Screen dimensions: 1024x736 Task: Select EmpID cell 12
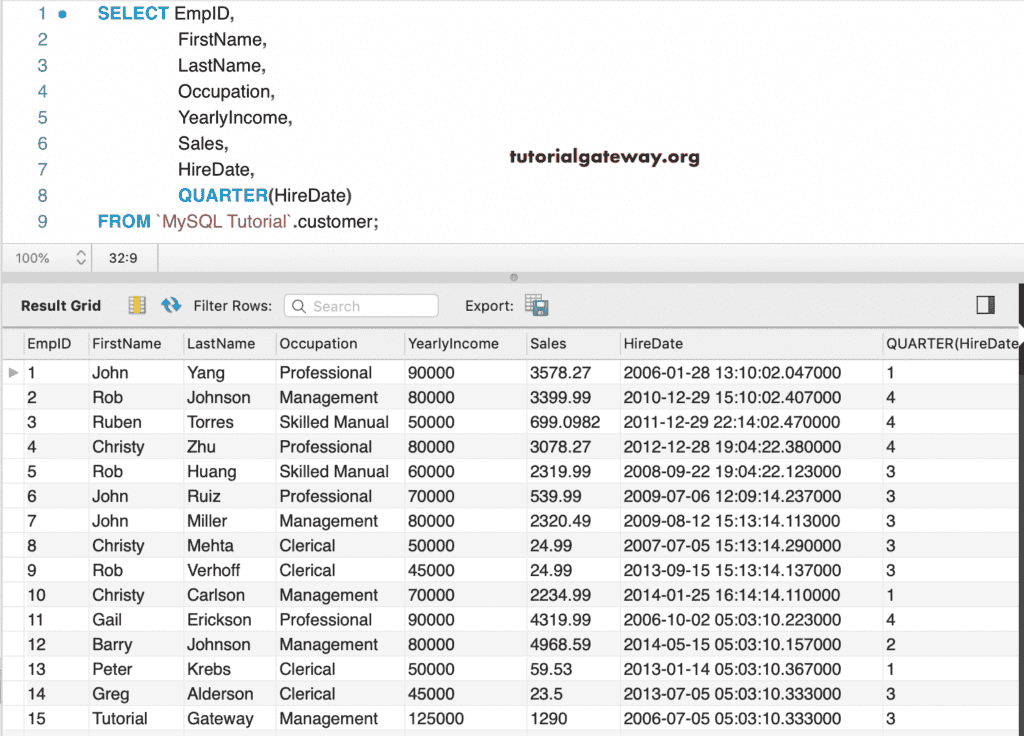point(56,645)
